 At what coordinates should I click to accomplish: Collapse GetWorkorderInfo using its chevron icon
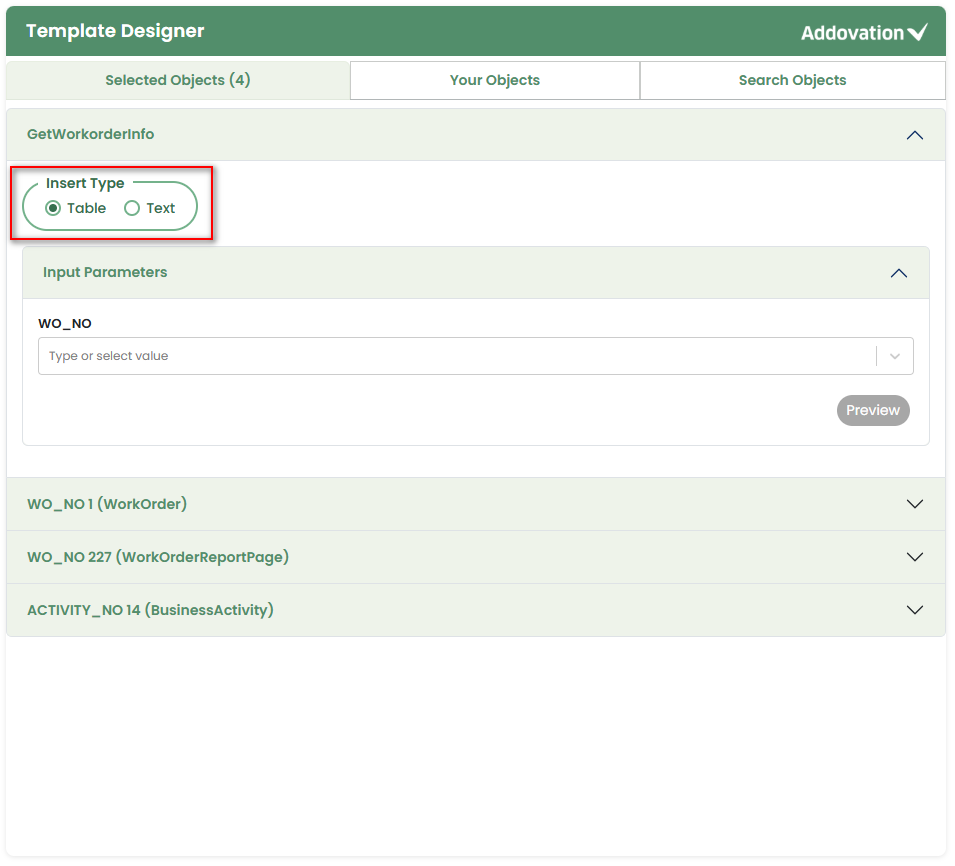point(914,135)
